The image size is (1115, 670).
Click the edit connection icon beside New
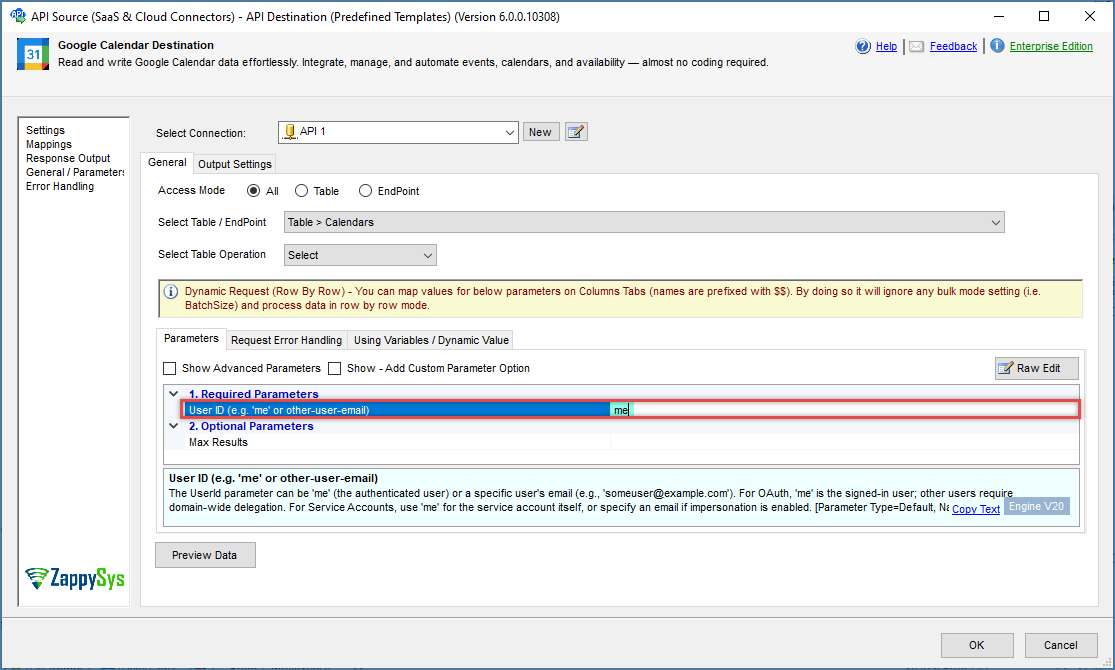576,132
